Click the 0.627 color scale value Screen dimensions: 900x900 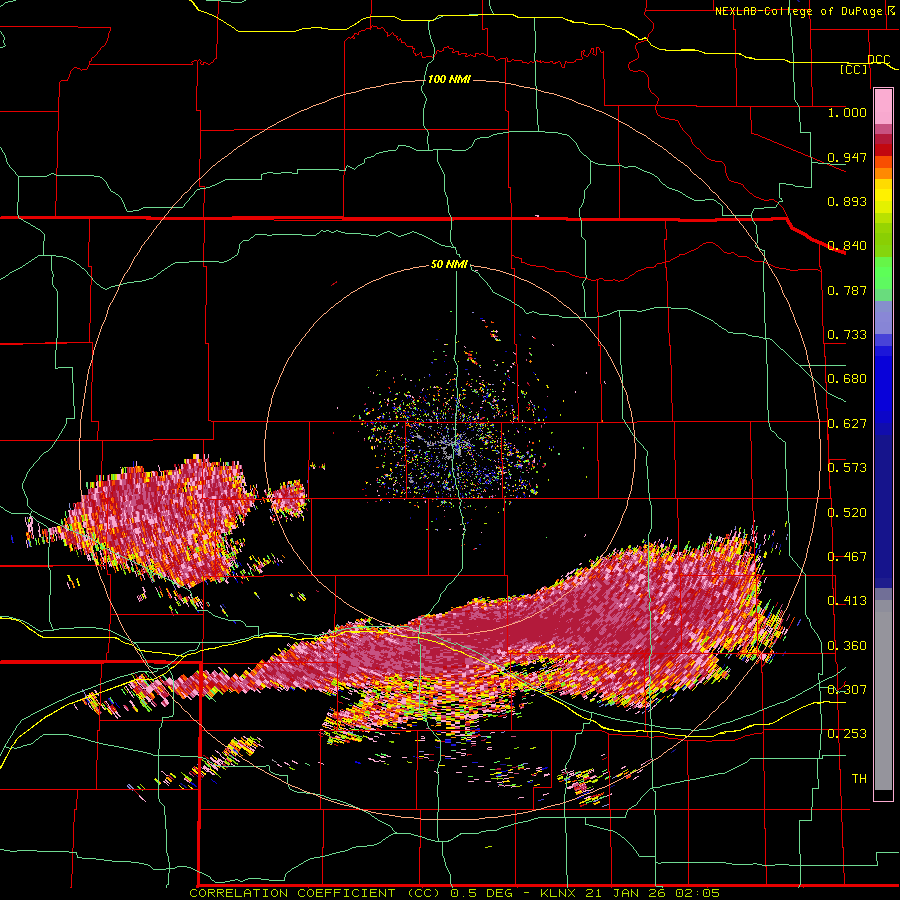click(847, 424)
